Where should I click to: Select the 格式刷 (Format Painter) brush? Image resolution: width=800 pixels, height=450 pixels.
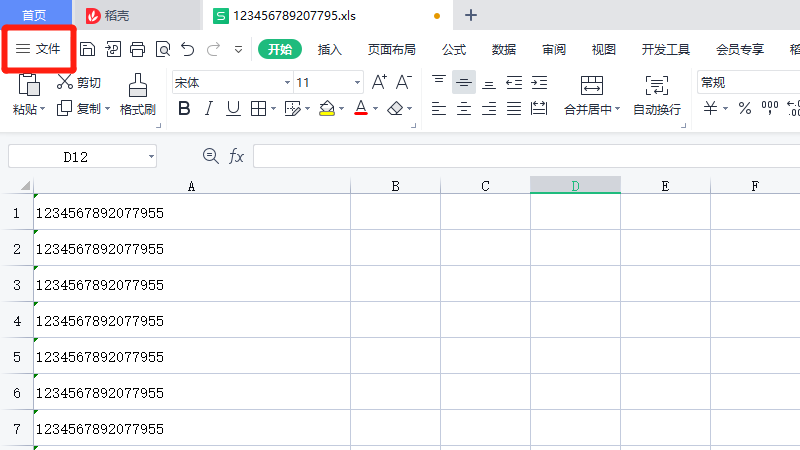click(138, 95)
